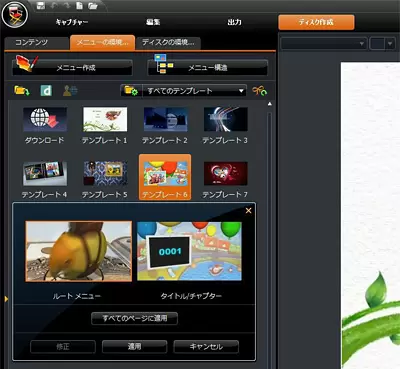Click the import templates folder icon
The image size is (400, 369).
pyautogui.click(x=22, y=90)
